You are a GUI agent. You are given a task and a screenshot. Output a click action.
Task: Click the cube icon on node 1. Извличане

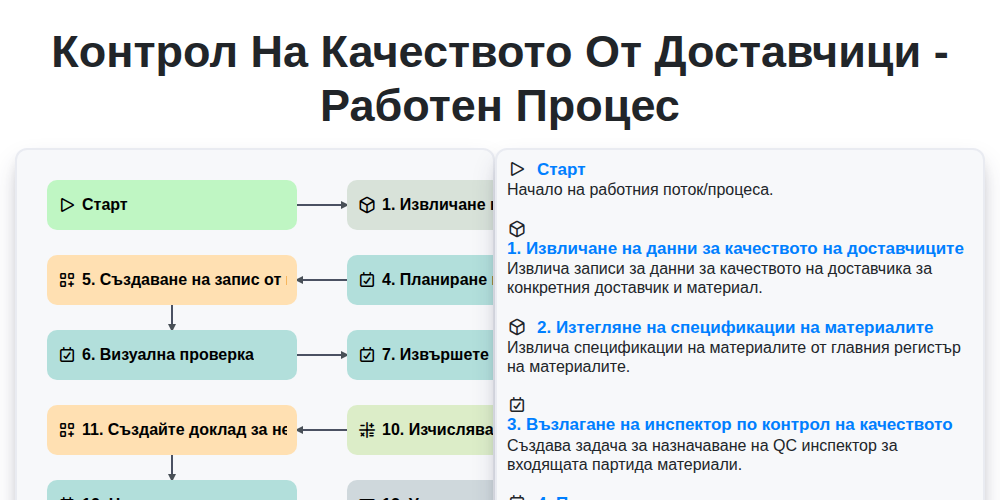(367, 205)
